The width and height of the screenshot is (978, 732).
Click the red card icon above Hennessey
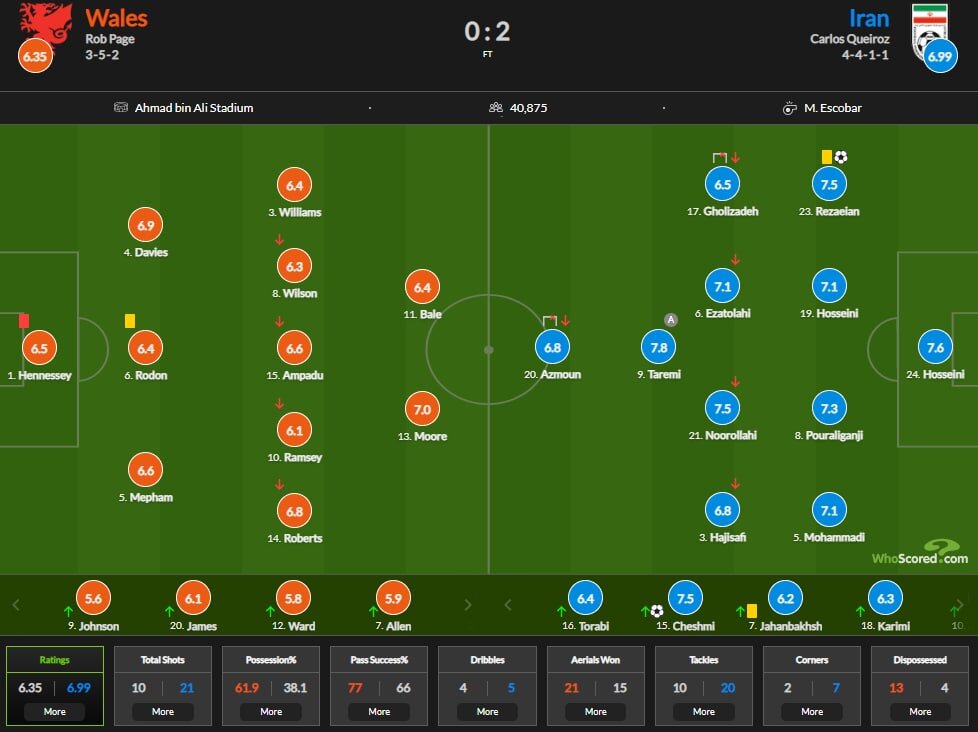24,321
